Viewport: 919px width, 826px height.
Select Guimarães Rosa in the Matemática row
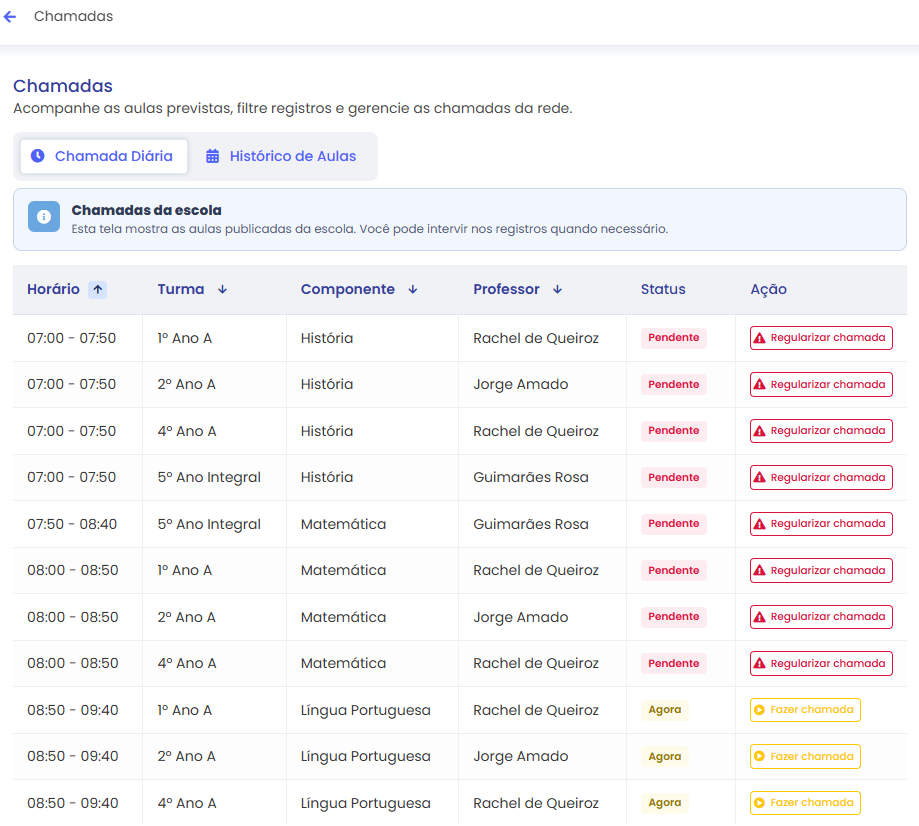click(530, 524)
